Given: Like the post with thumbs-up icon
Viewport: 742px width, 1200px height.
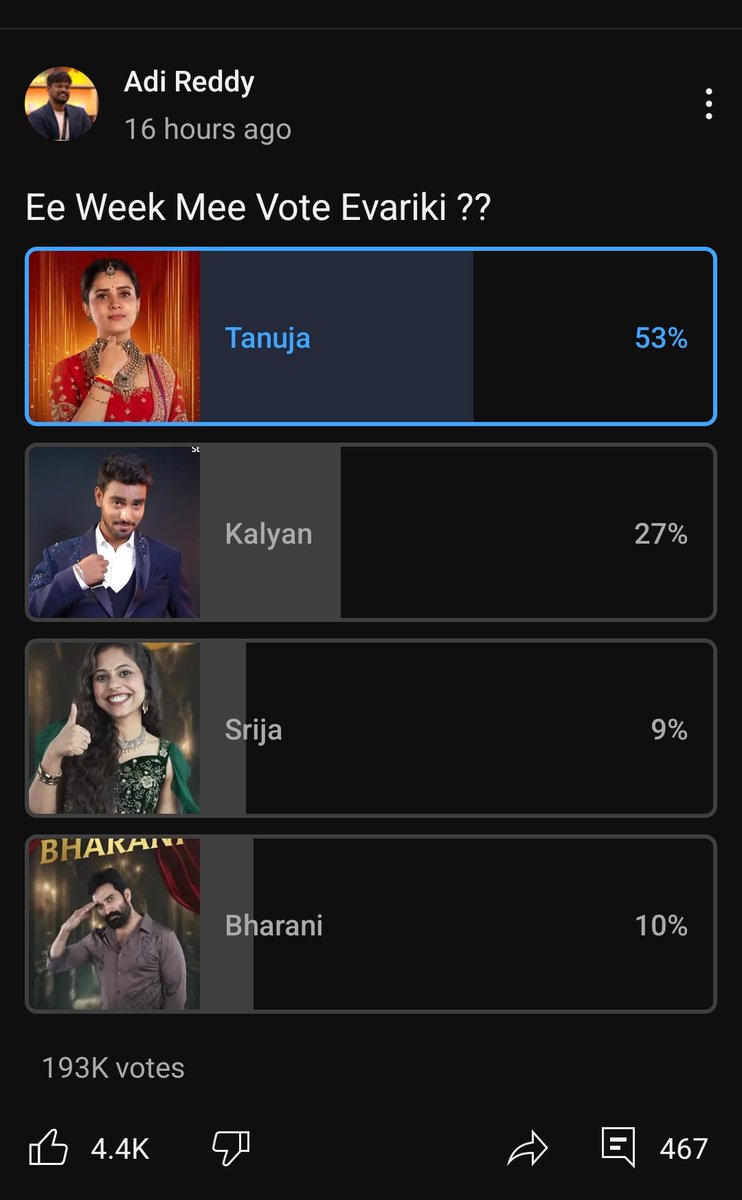Looking at the screenshot, I should click(48, 1148).
